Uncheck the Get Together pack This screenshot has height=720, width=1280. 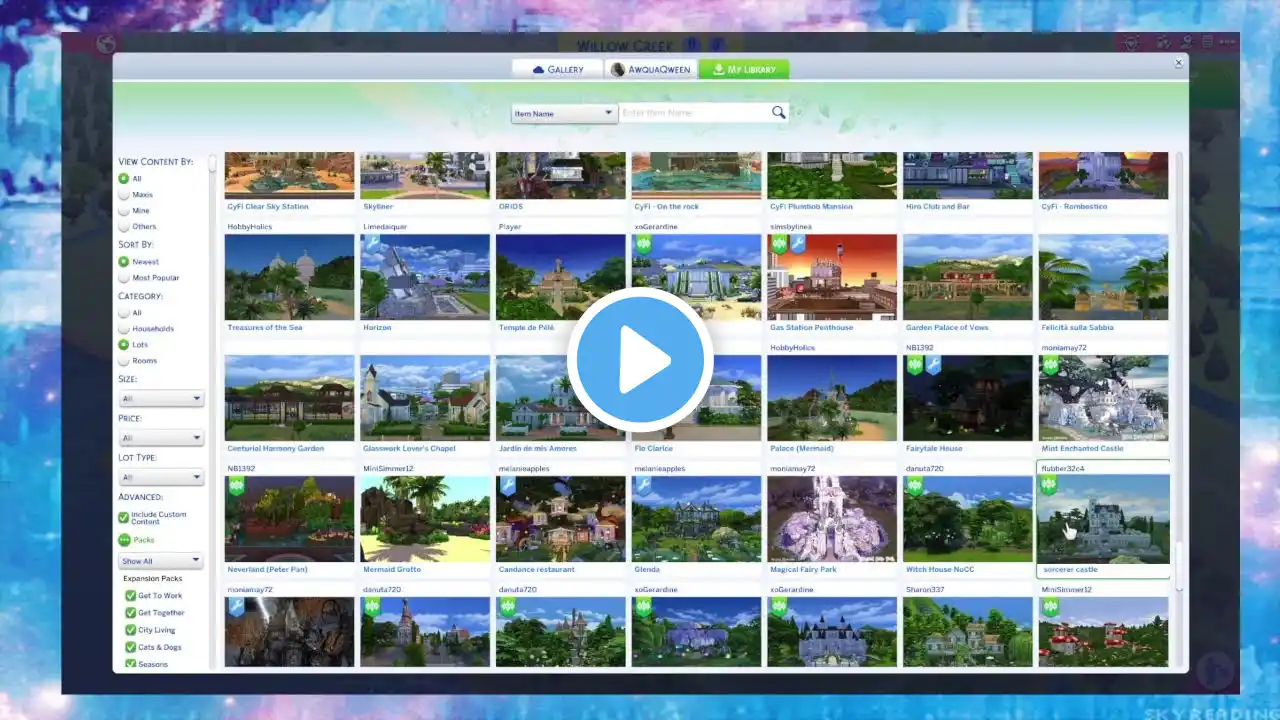[x=131, y=613]
